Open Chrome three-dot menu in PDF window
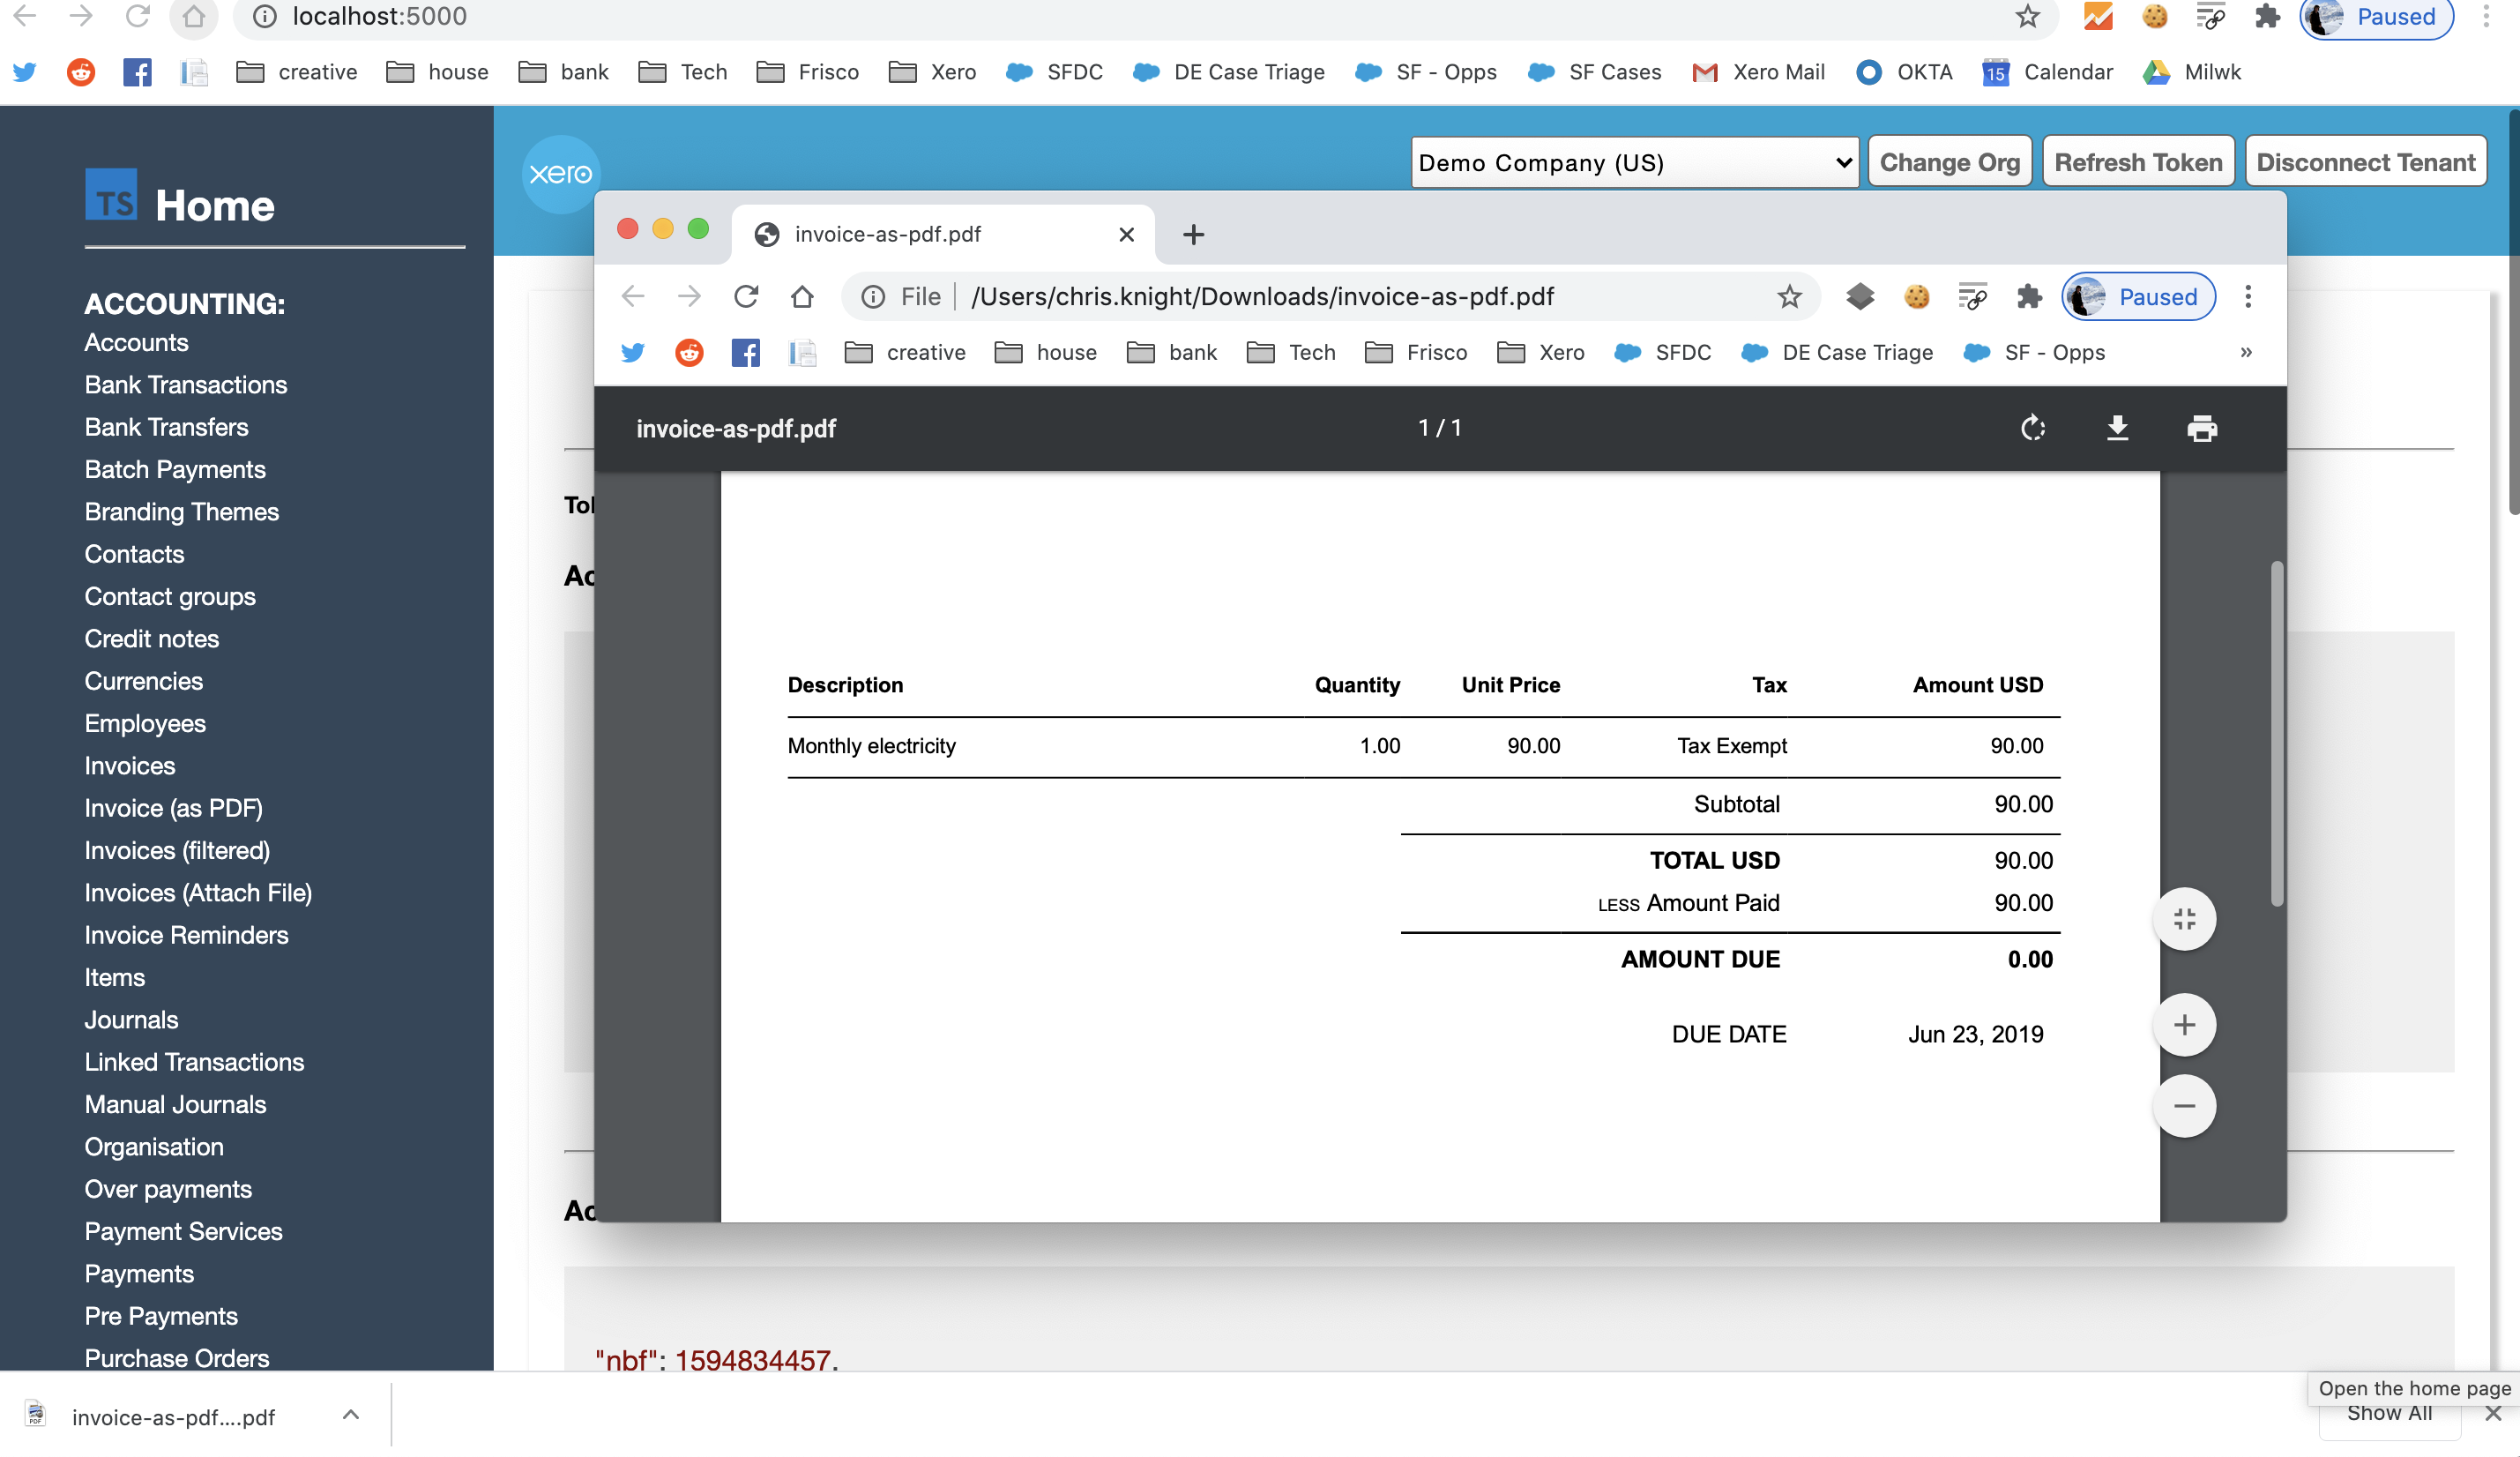This screenshot has width=2520, height=1457. [2248, 297]
